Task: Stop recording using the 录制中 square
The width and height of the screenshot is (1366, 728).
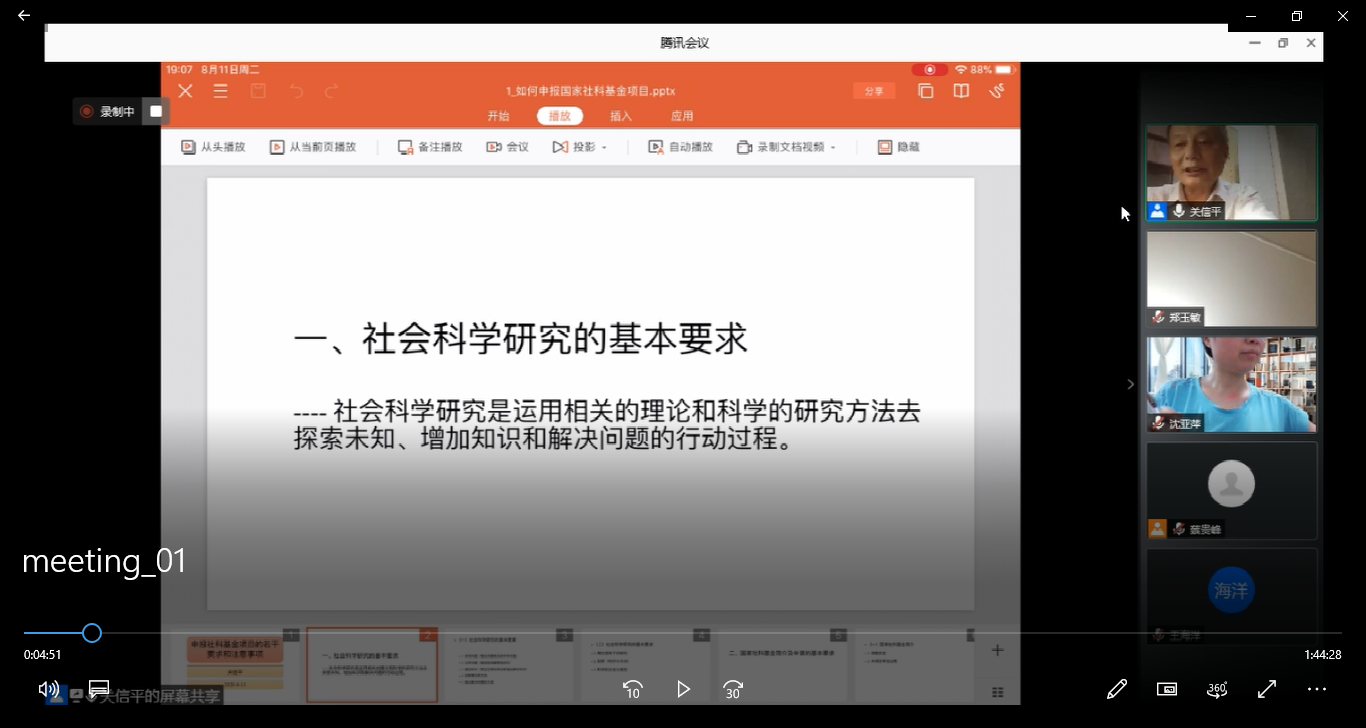Action: click(x=156, y=112)
